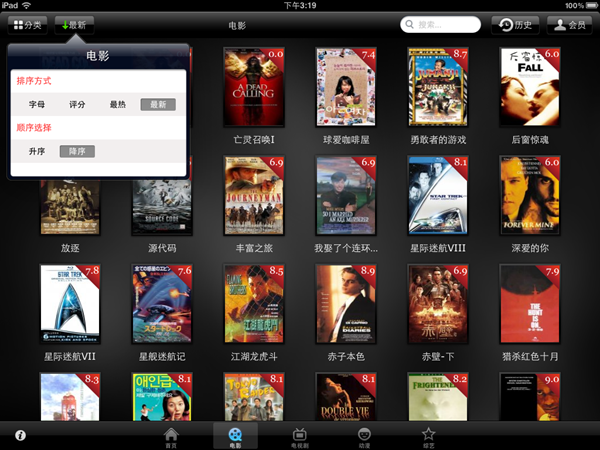Toggle the 最新 sort dropdown button
600x450 pixels.
74,25
